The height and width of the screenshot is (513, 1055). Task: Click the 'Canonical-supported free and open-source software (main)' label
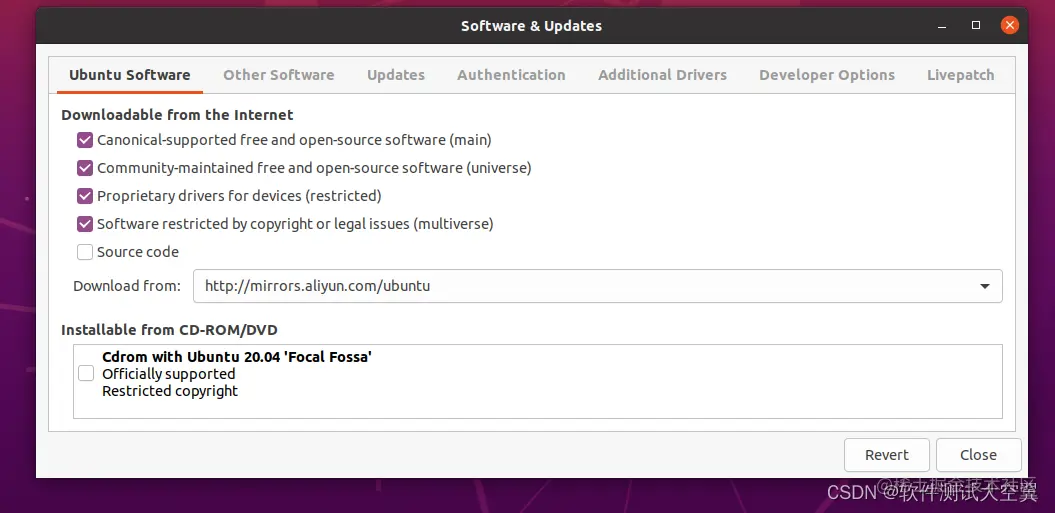tap(294, 140)
